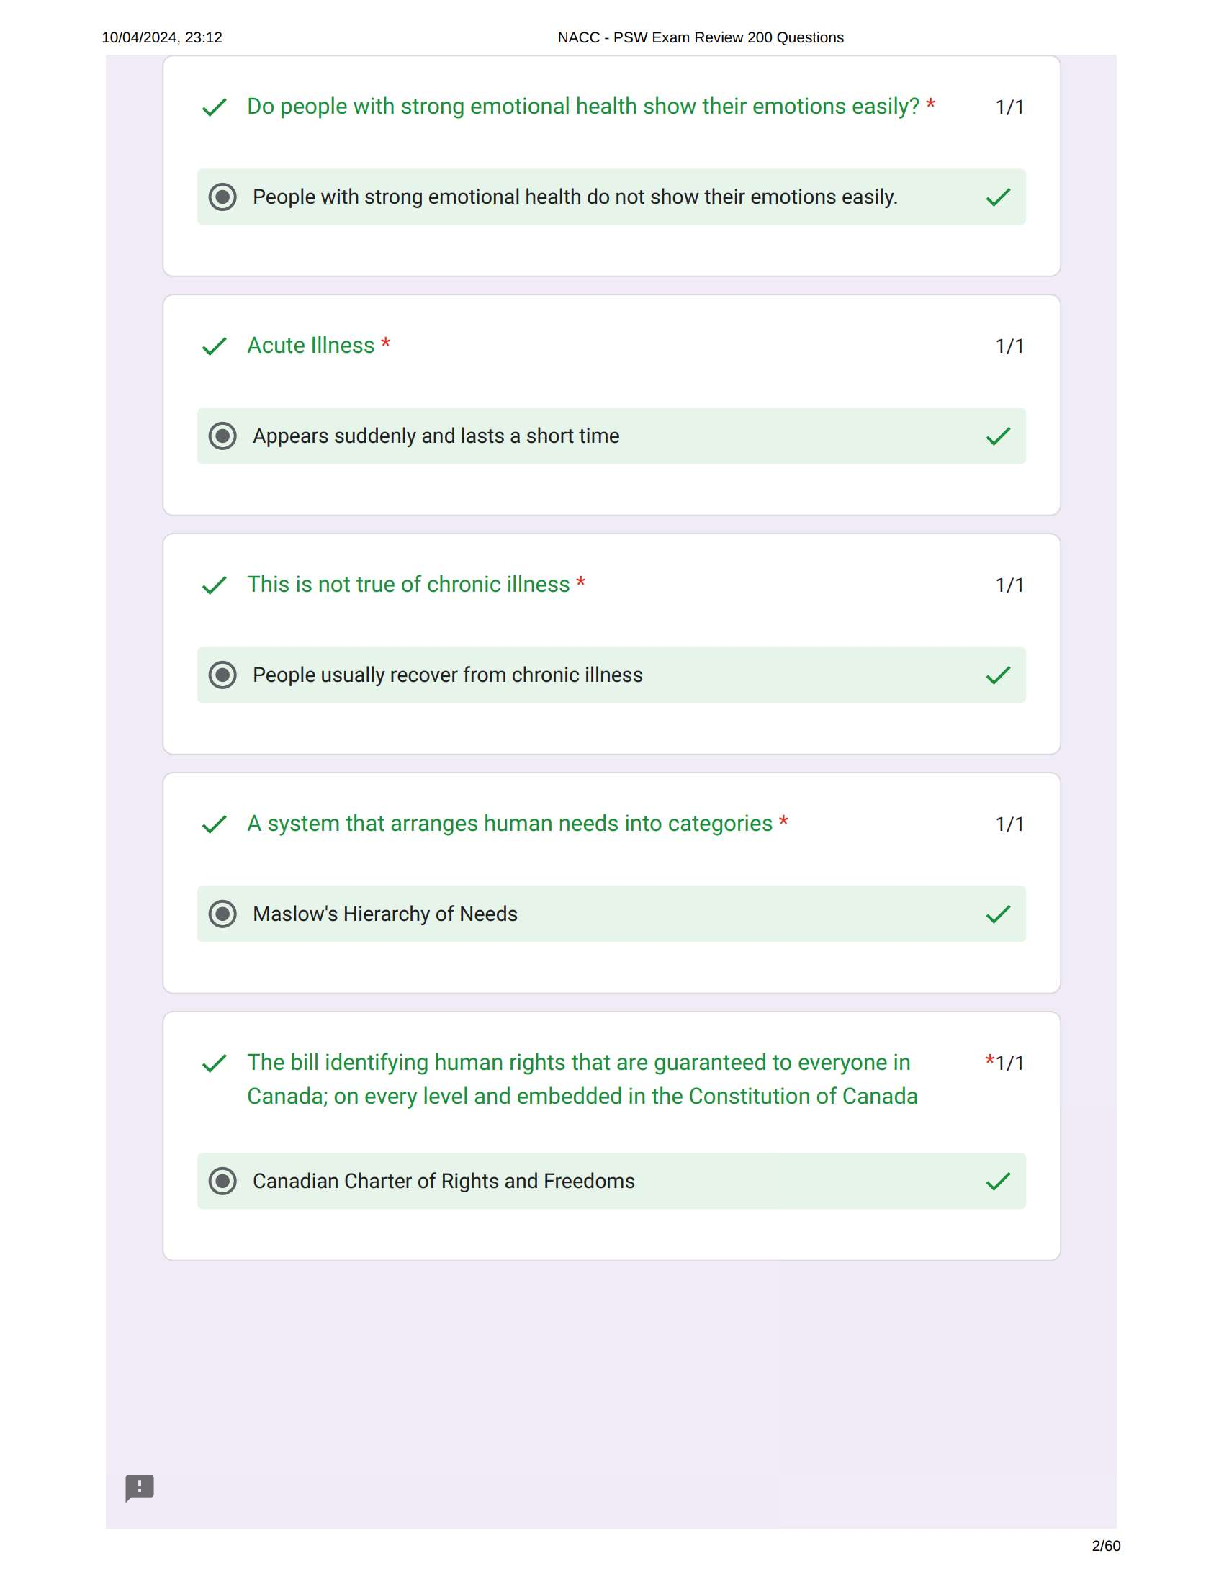Click correct-answer tick on 'Appears suddenly' row
The image size is (1224, 1584).
pyautogui.click(x=998, y=437)
